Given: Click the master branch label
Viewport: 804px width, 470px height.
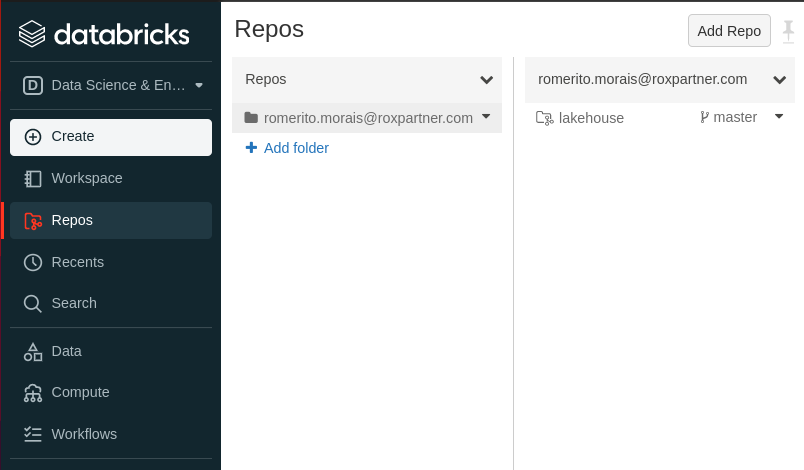Looking at the screenshot, I should coord(735,117).
